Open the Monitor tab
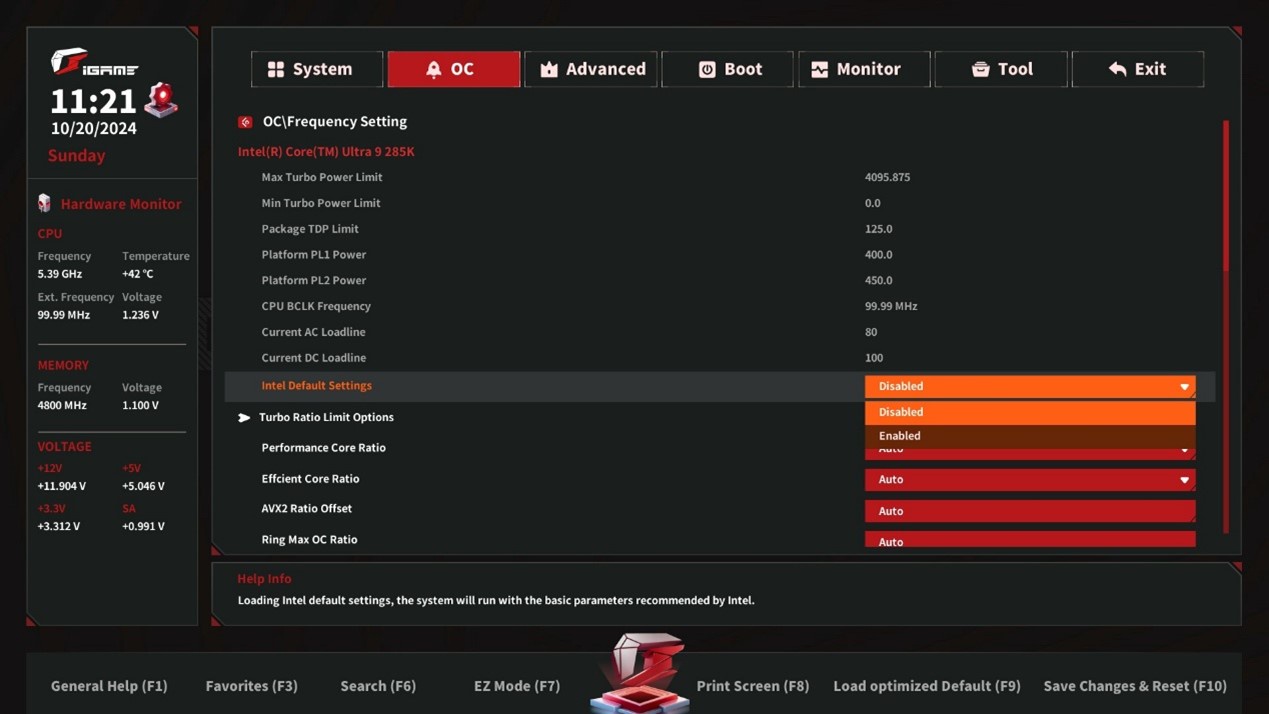Image resolution: width=1269 pixels, height=714 pixels. tap(864, 69)
